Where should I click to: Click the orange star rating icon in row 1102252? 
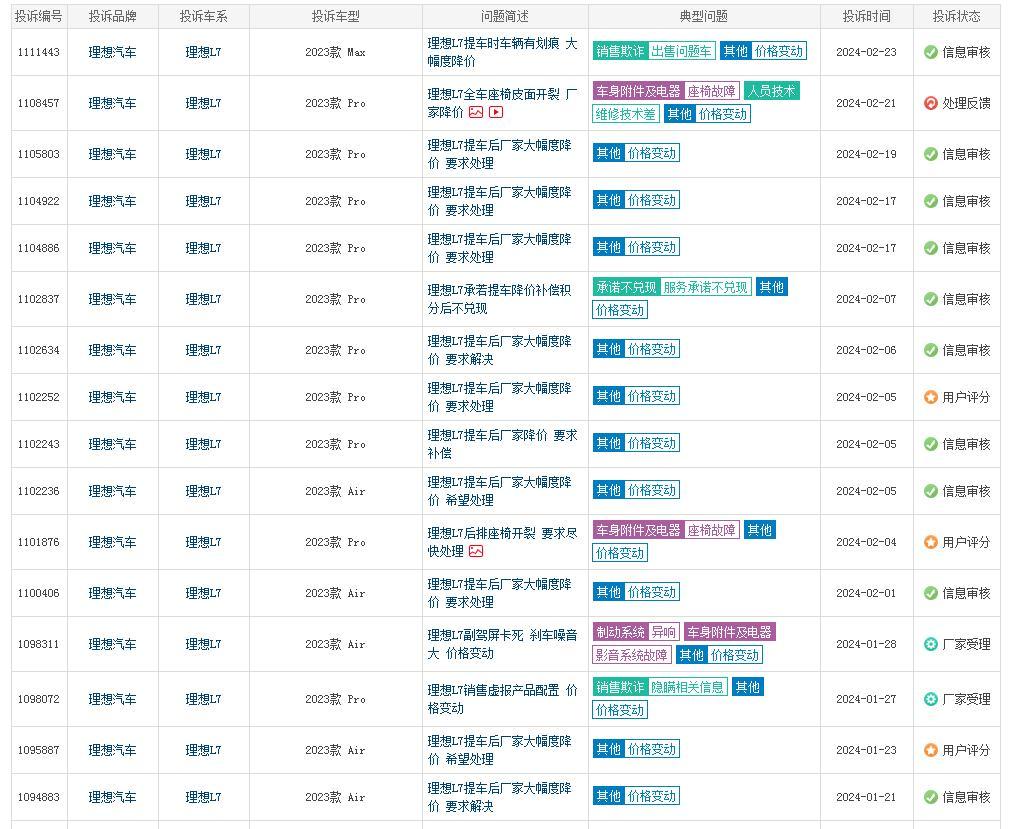[x=931, y=397]
